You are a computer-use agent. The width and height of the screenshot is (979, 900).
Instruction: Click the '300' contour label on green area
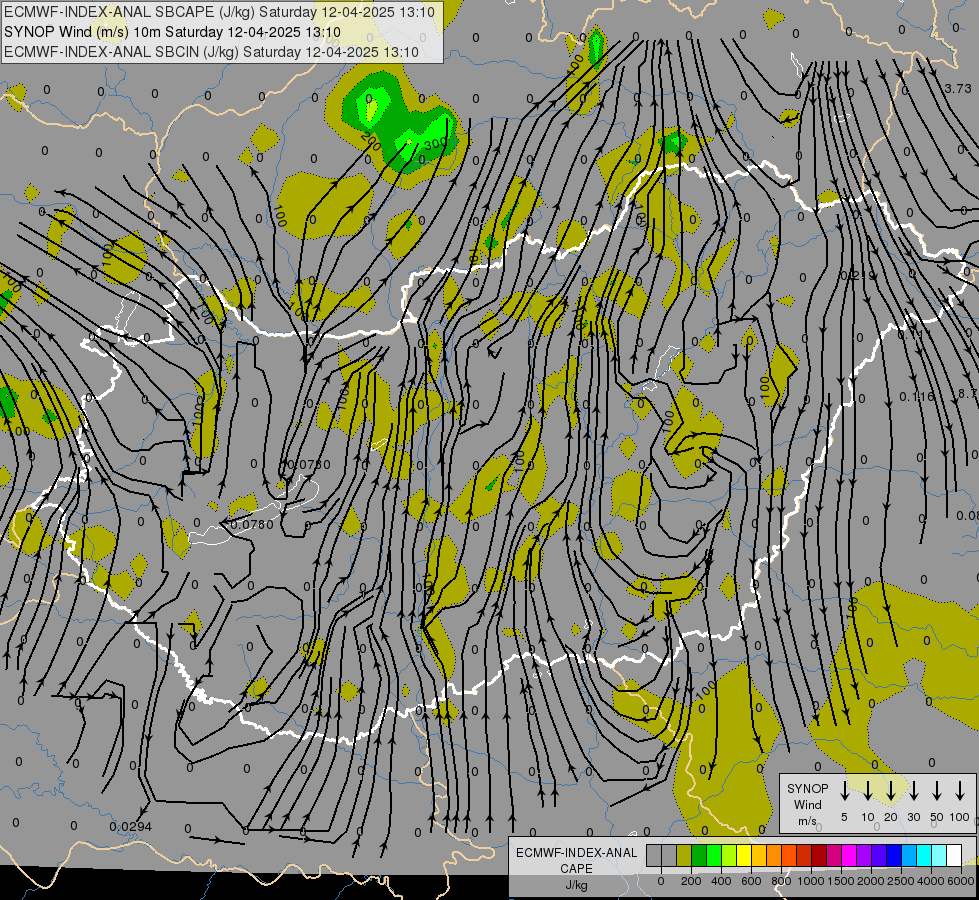pos(435,143)
